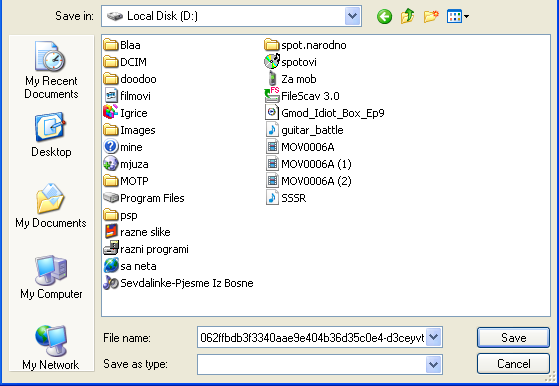Select the MOV0006A (2) video icon
This screenshot has width=559, height=386.
272,181
